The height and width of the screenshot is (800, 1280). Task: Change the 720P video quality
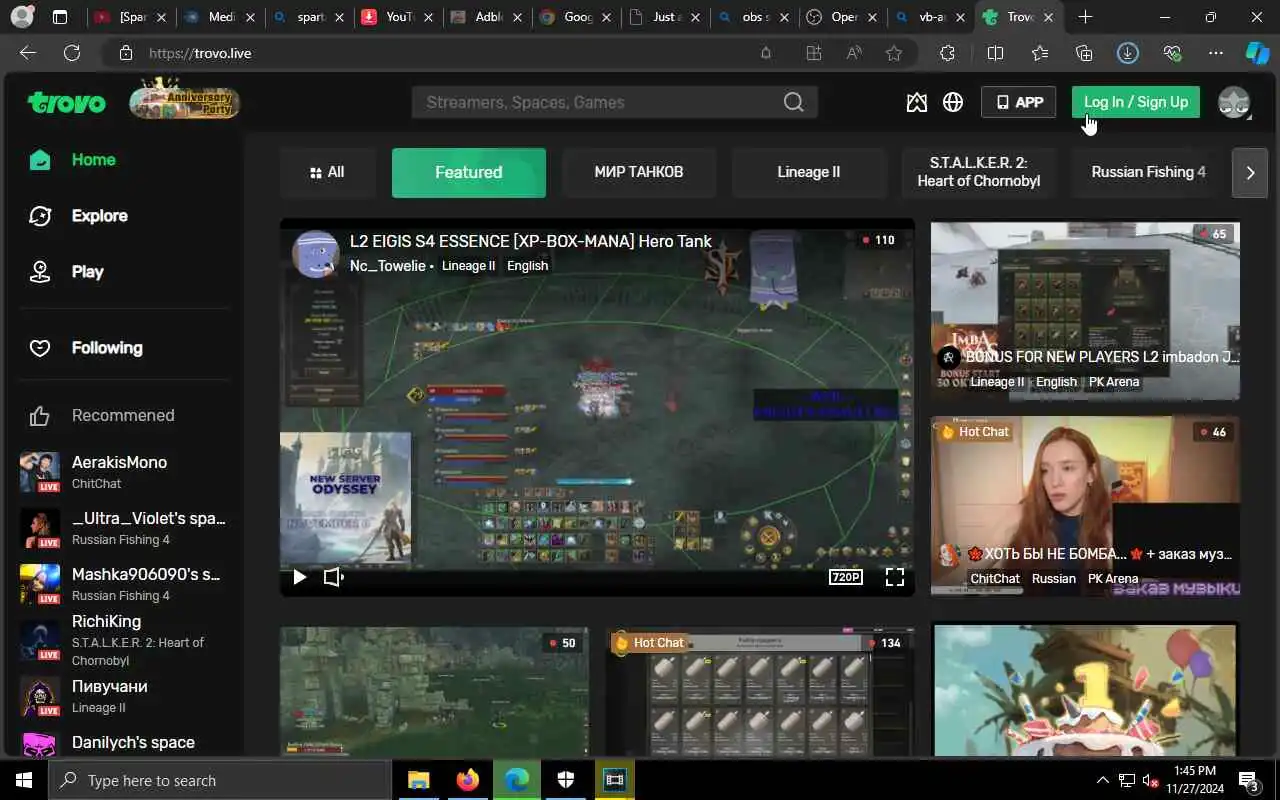tap(846, 577)
